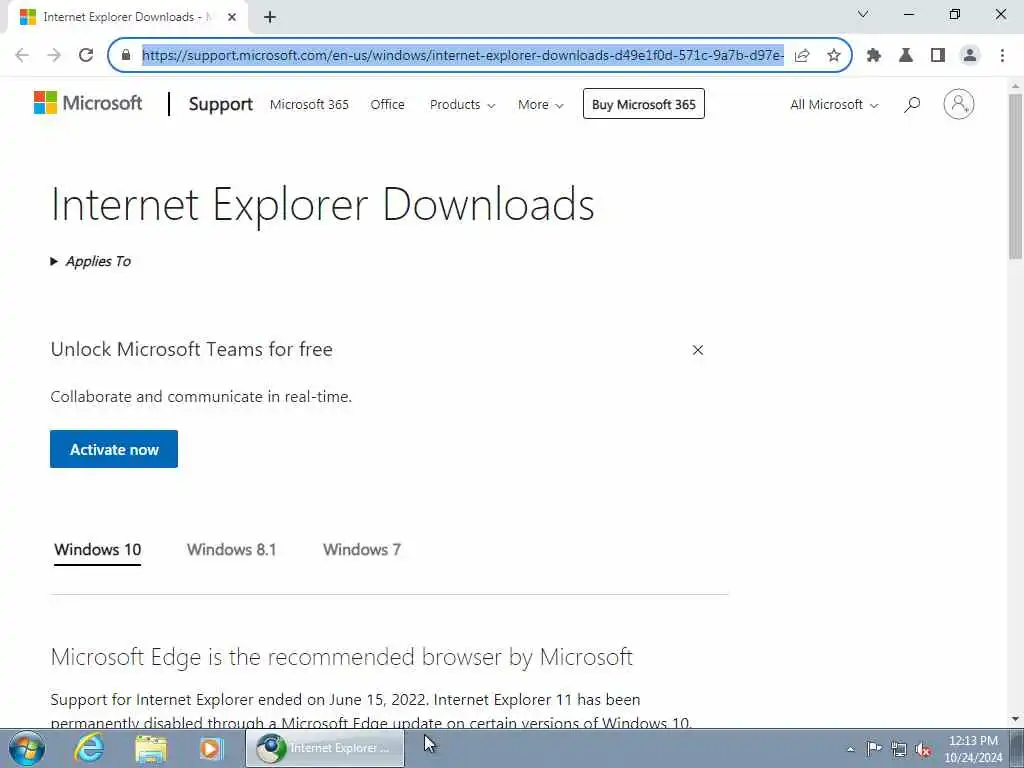Go back to the previous page

(x=22, y=55)
